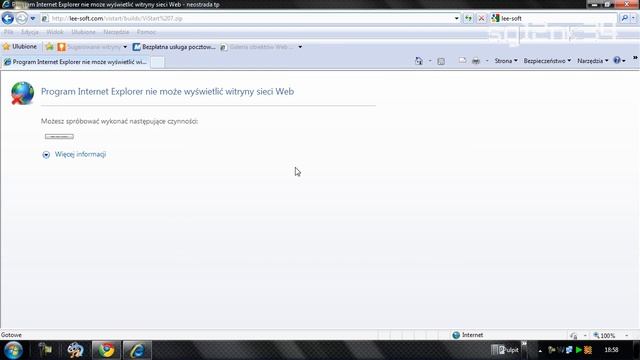This screenshot has height=360, width=640.
Task: Click page icon left of URL
Action: click(x=45, y=18)
